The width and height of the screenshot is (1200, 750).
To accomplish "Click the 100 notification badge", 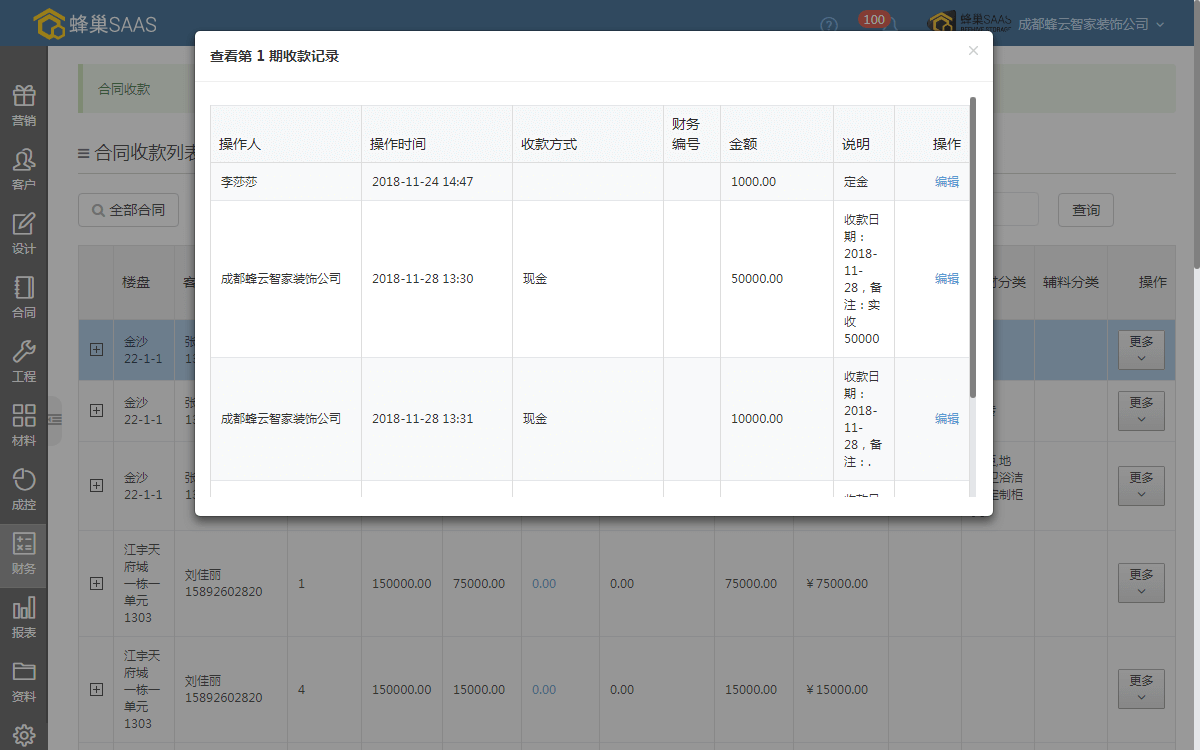I will (873, 19).
